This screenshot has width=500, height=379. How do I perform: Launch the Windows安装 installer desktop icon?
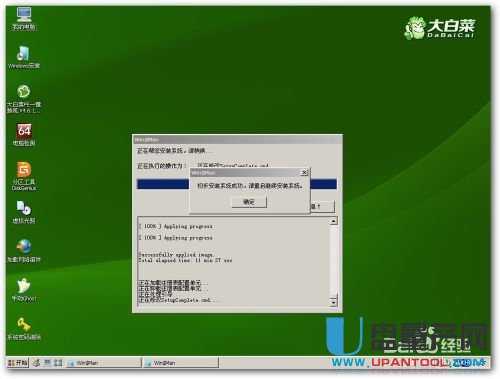pos(24,57)
